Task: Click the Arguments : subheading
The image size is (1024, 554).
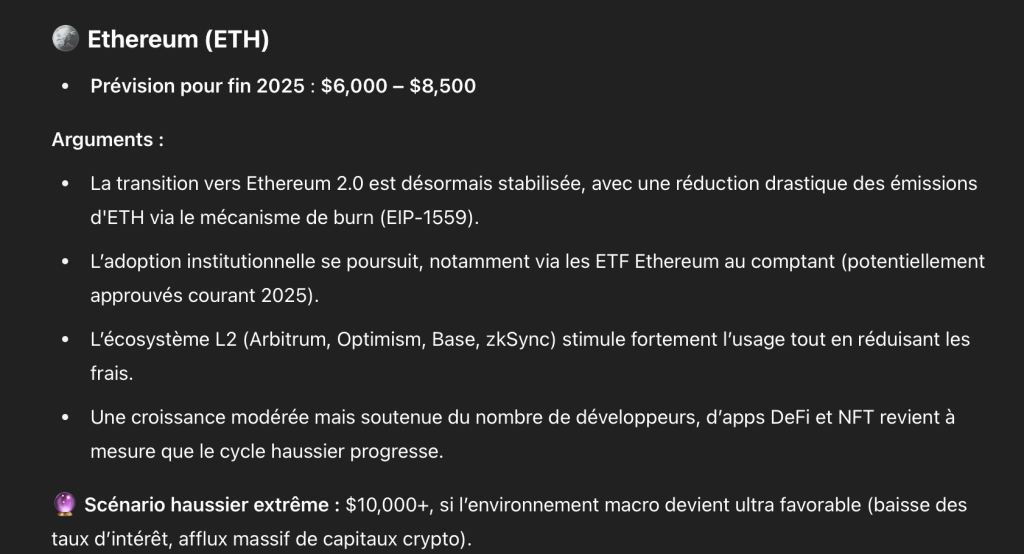Action: point(108,140)
